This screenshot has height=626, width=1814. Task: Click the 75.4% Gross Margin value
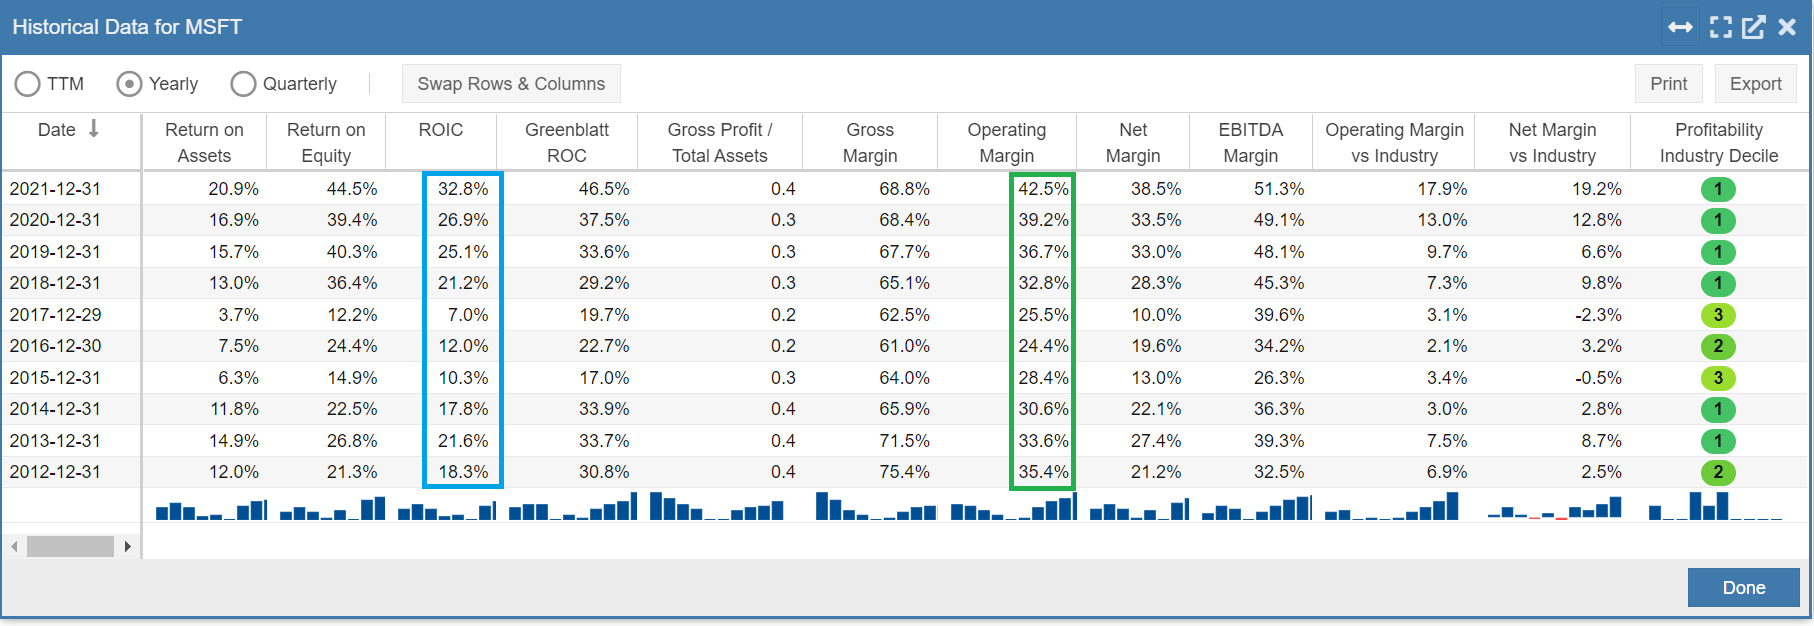coord(904,472)
